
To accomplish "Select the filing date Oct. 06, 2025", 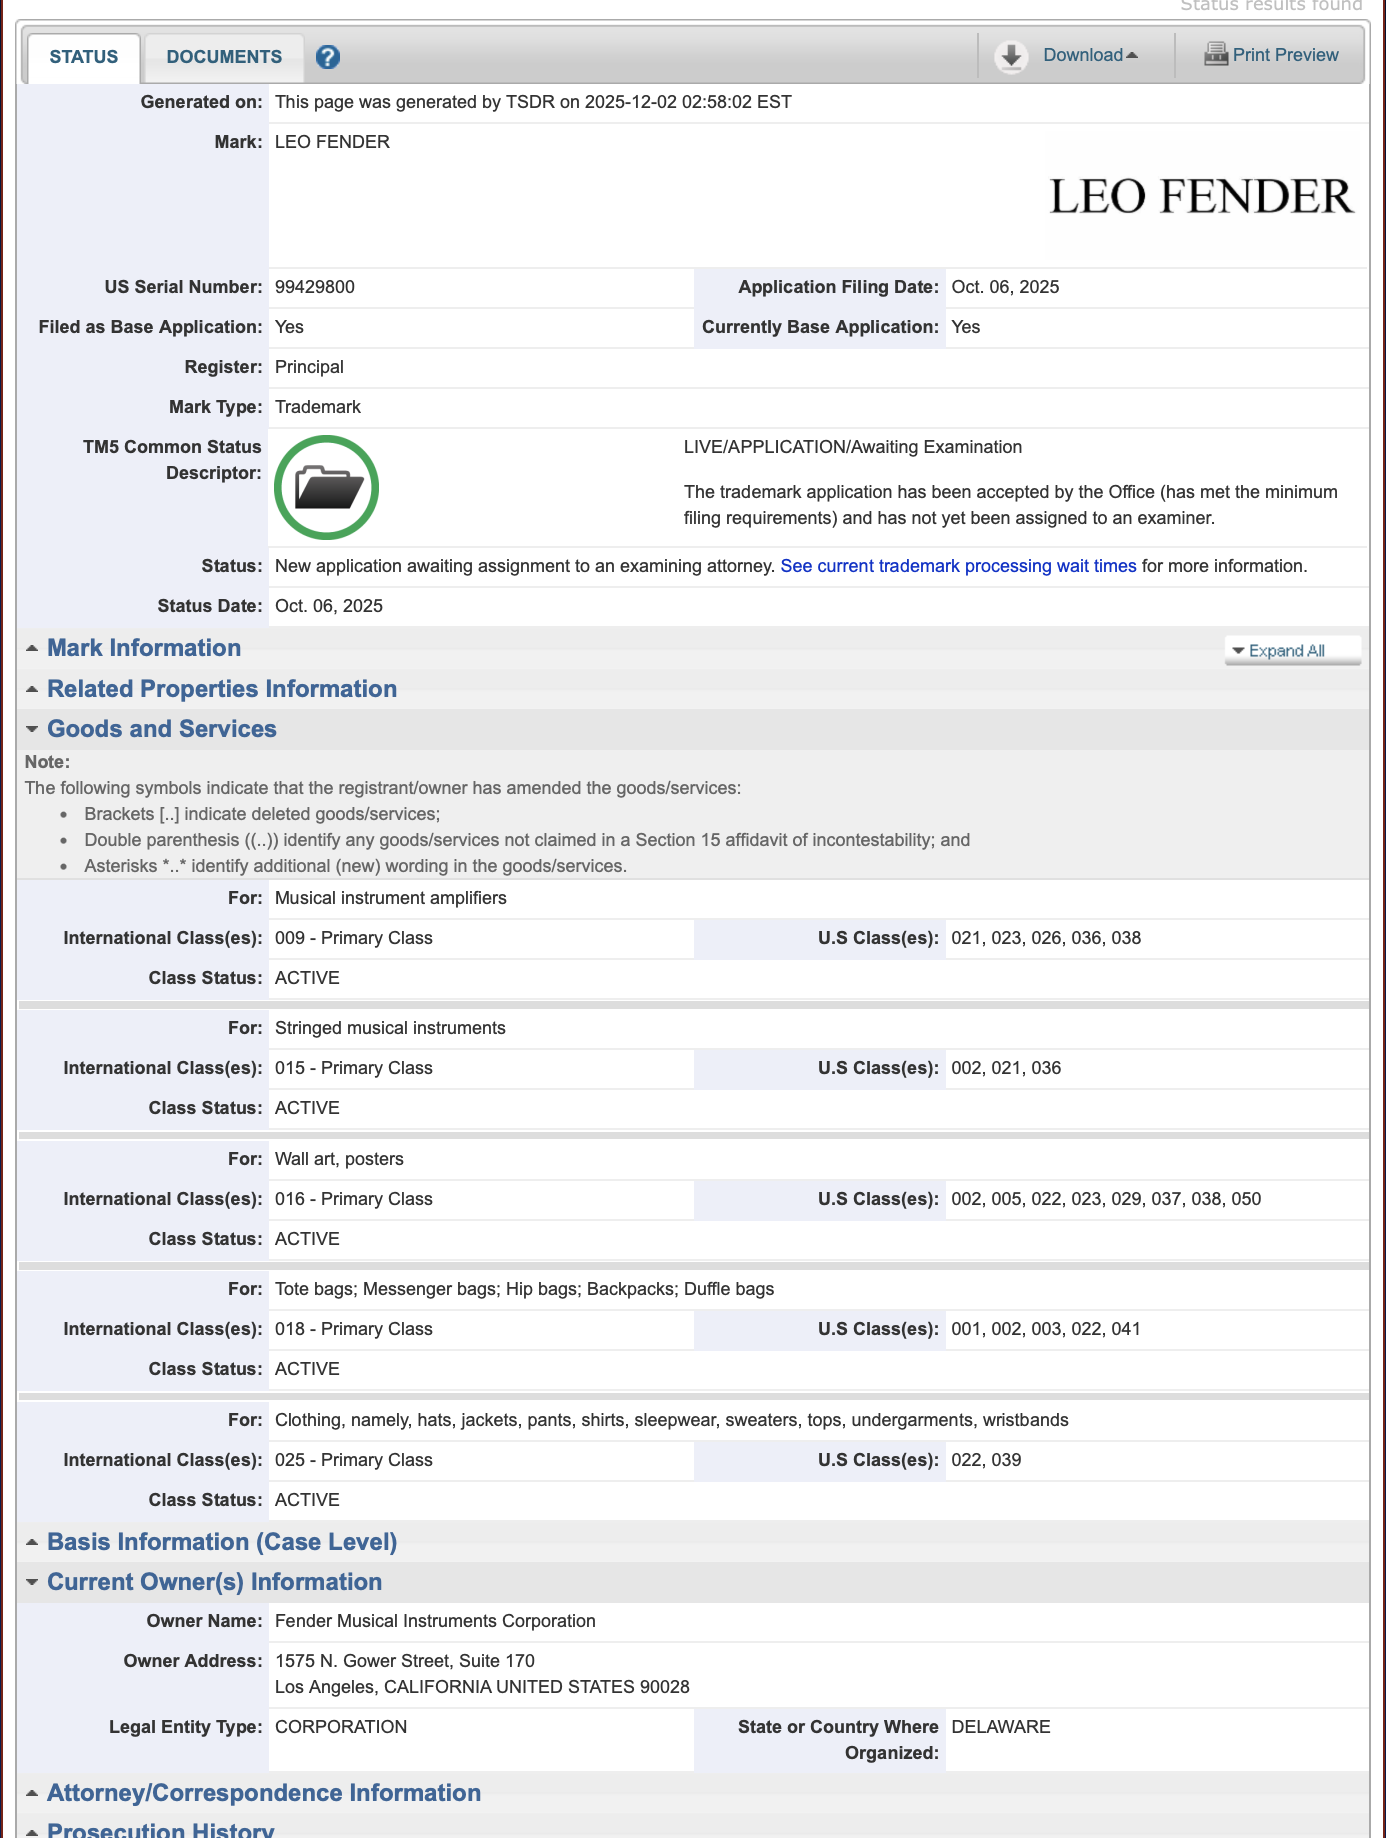I will tap(1005, 287).
